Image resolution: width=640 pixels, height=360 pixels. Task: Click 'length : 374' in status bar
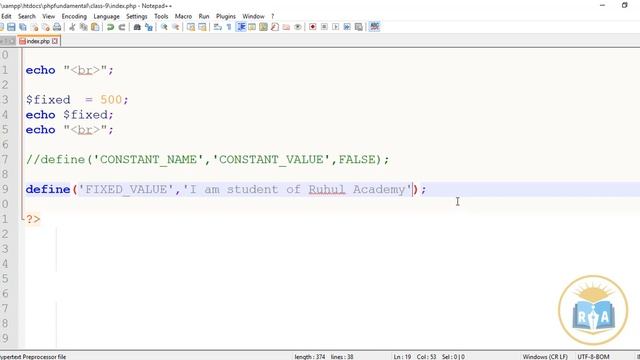pyautogui.click(x=310, y=357)
